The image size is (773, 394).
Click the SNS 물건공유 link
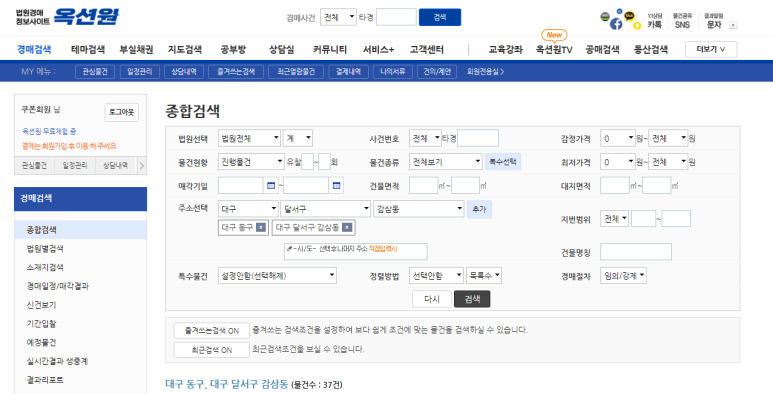click(682, 21)
